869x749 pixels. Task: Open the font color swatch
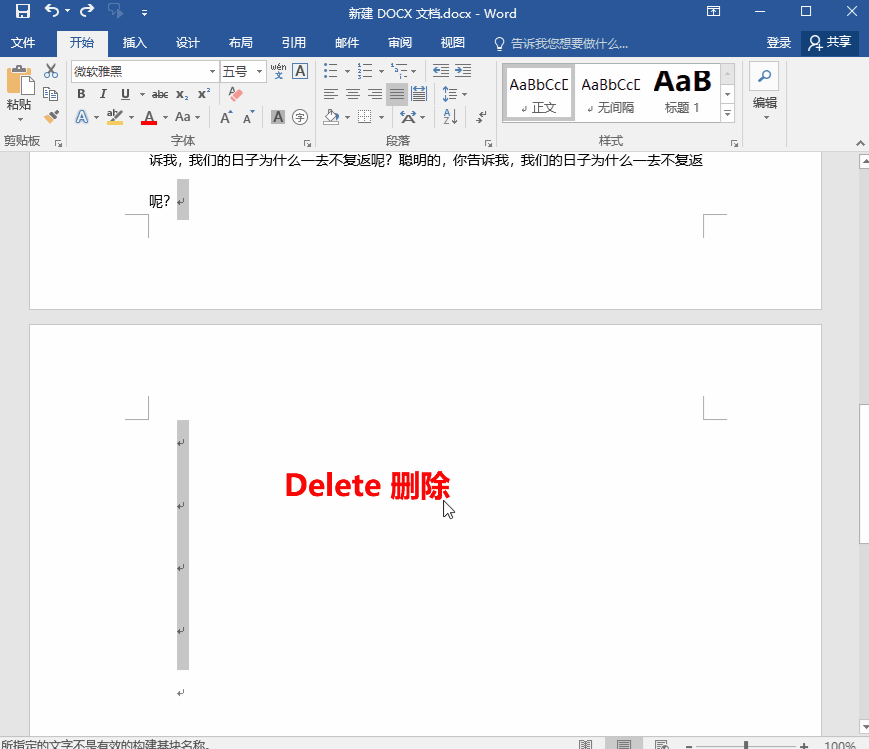[x=148, y=118]
